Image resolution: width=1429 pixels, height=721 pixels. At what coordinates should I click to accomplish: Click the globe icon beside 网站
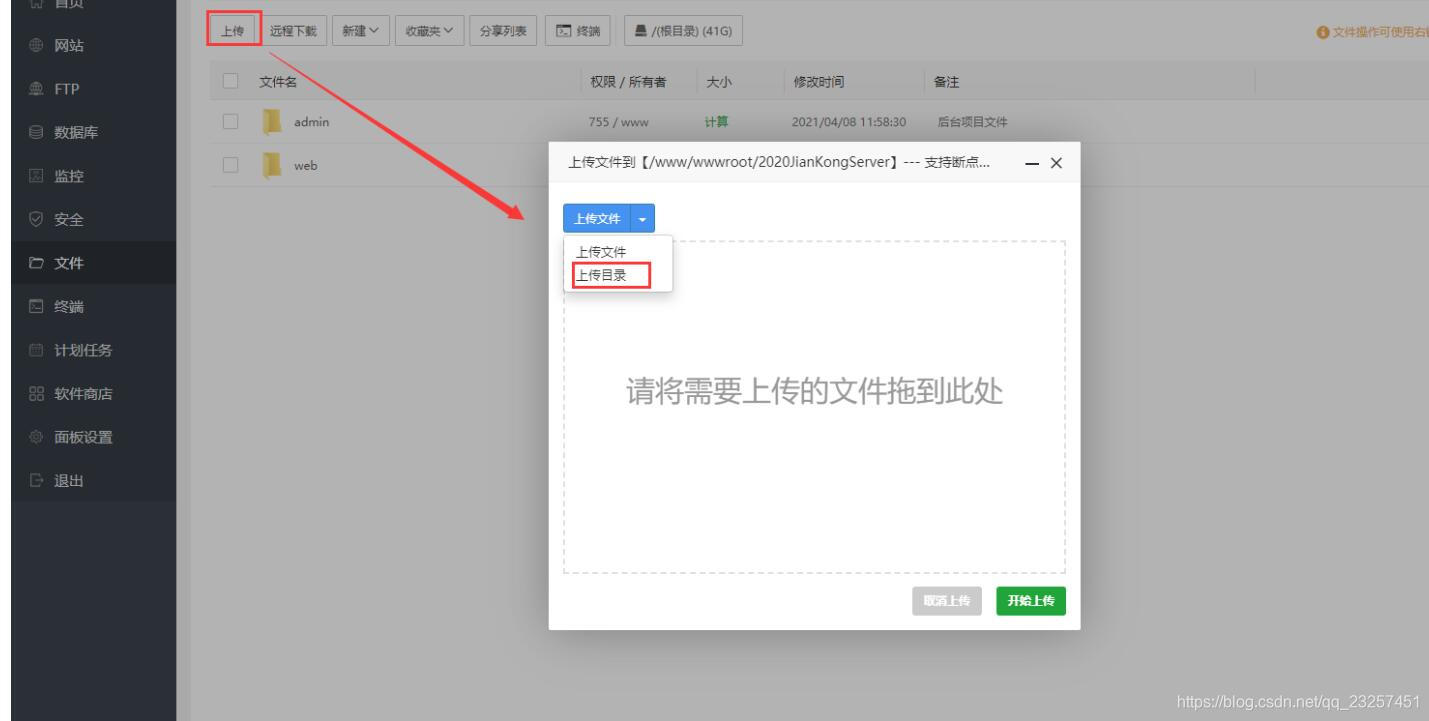point(38,46)
